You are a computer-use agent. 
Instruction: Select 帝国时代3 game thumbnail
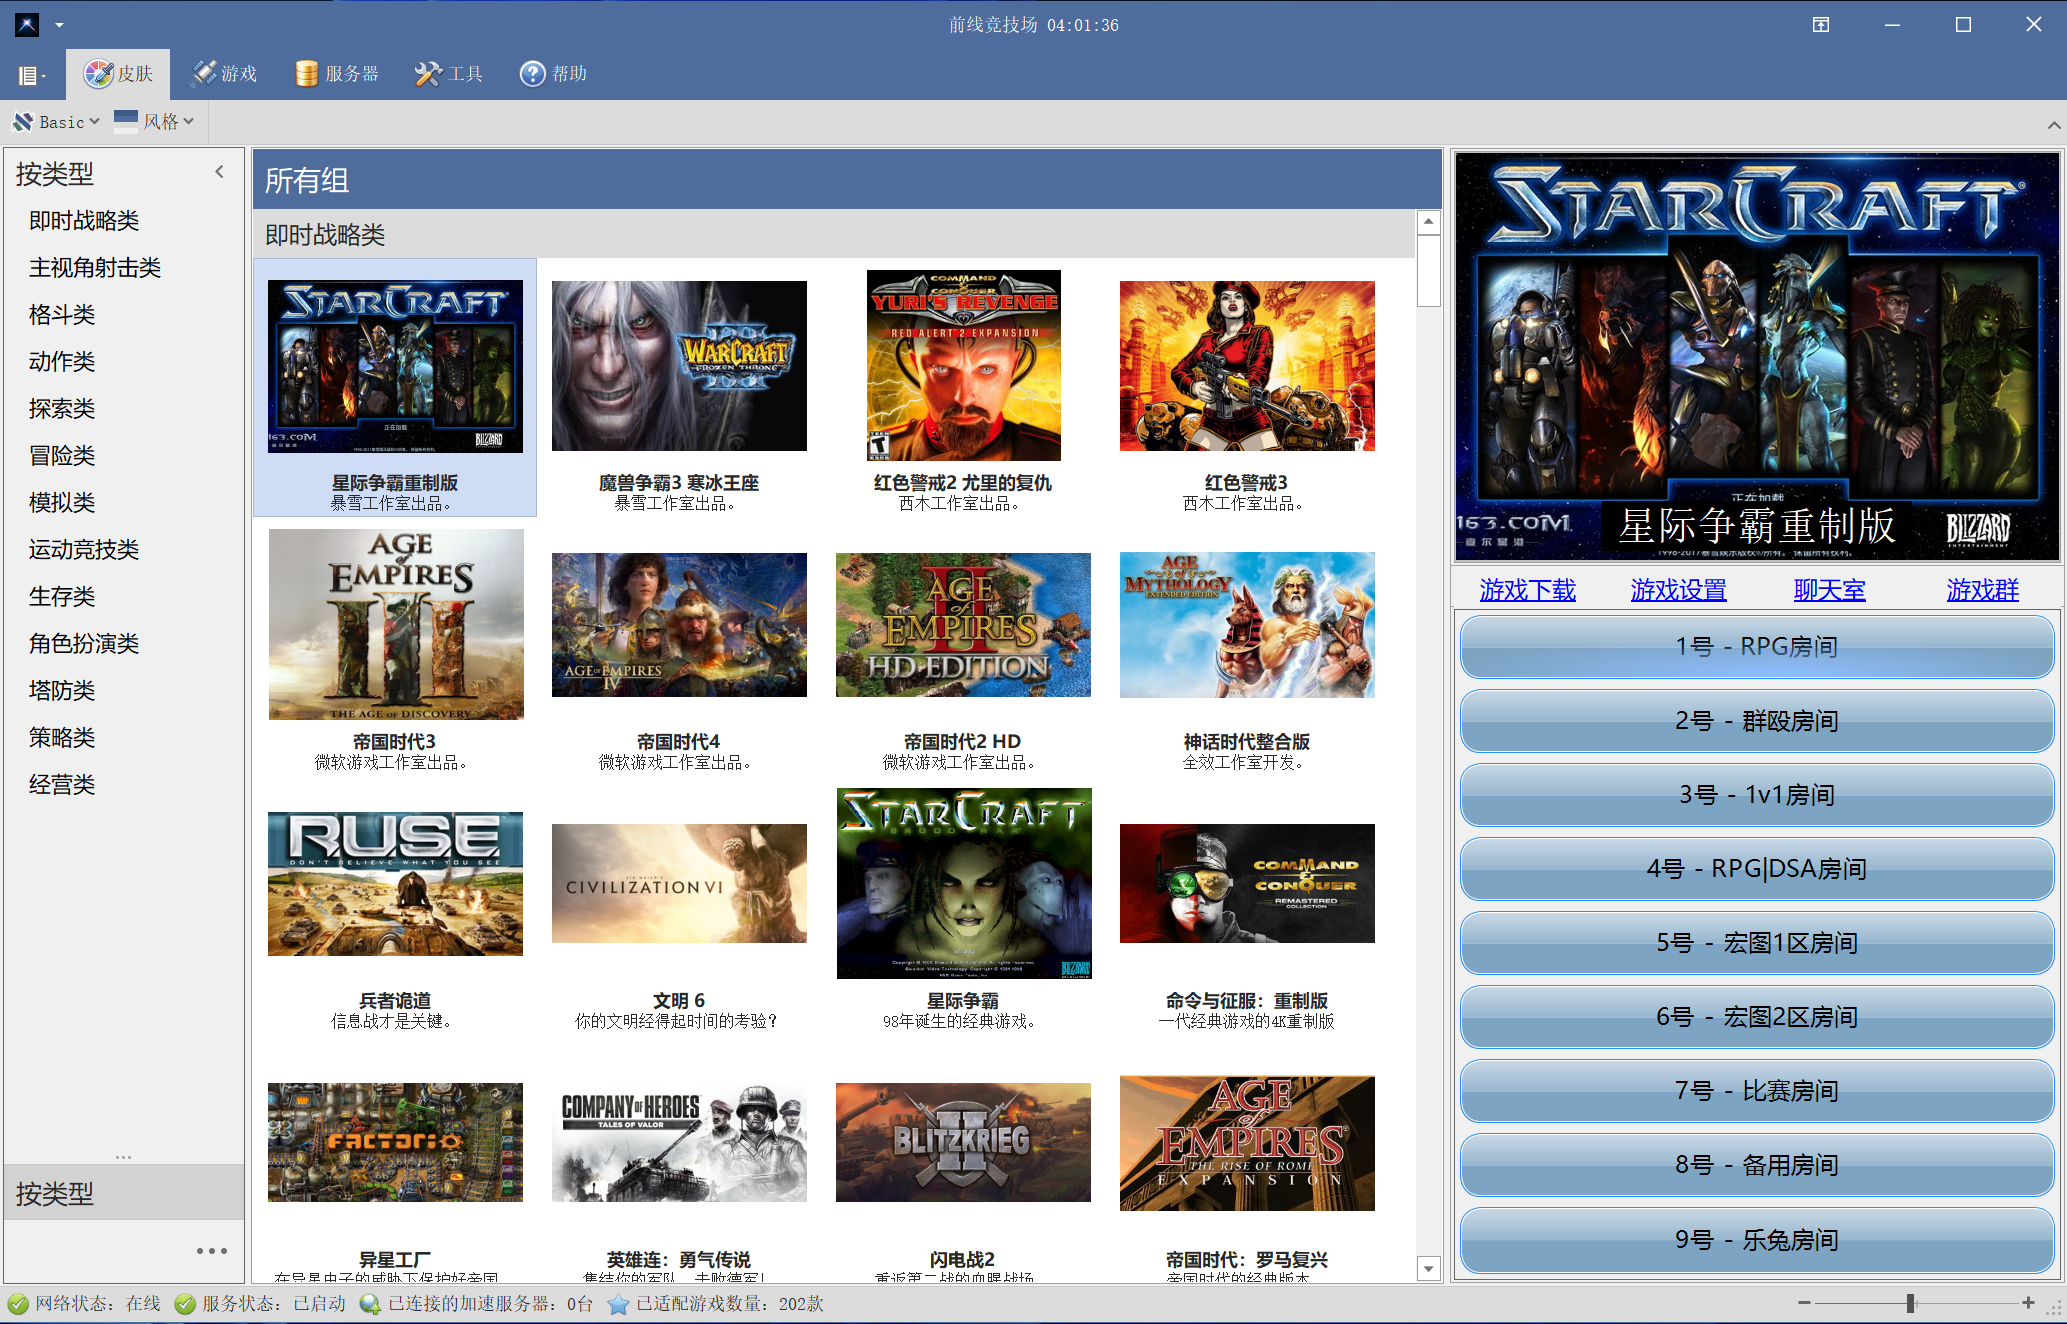coord(396,625)
